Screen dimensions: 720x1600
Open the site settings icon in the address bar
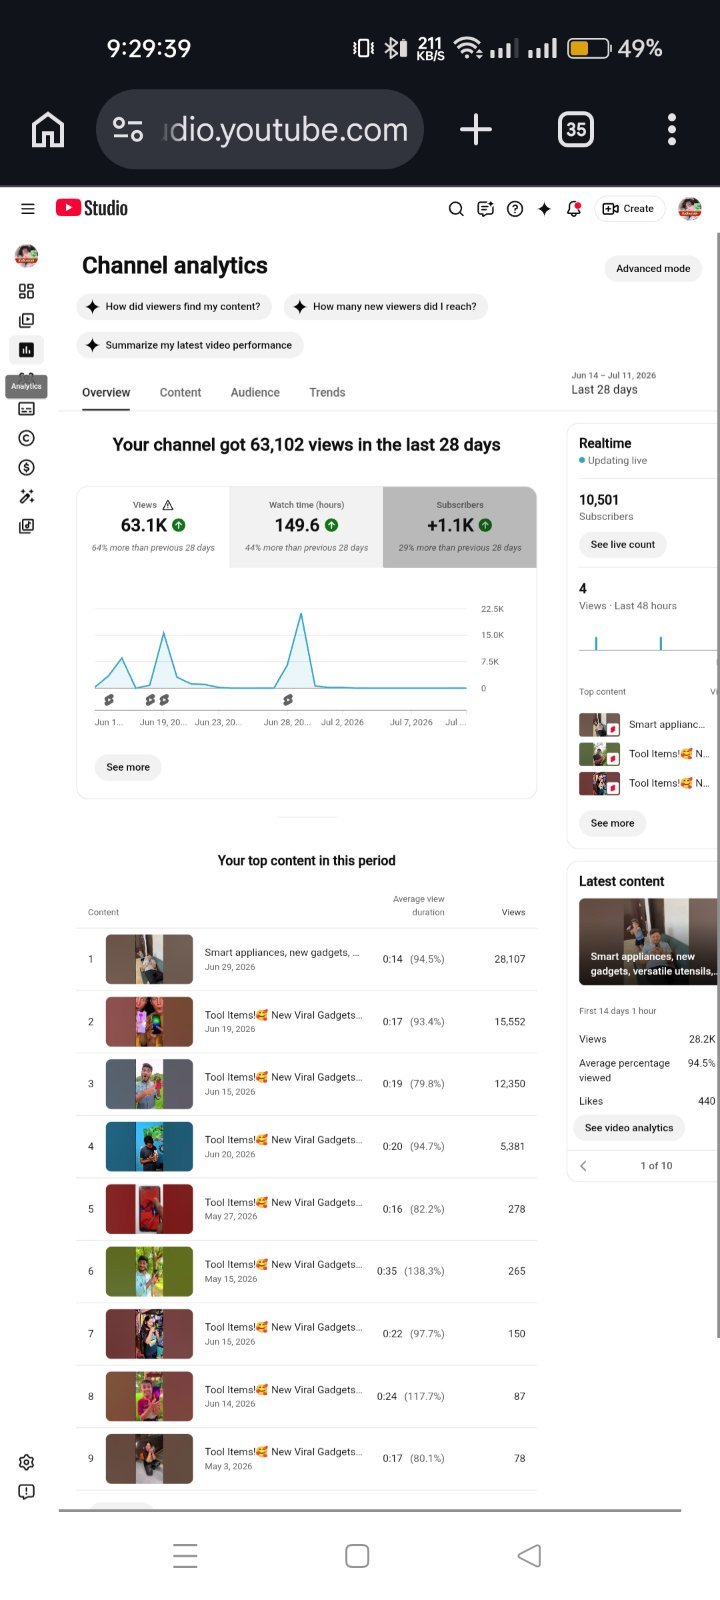128,129
